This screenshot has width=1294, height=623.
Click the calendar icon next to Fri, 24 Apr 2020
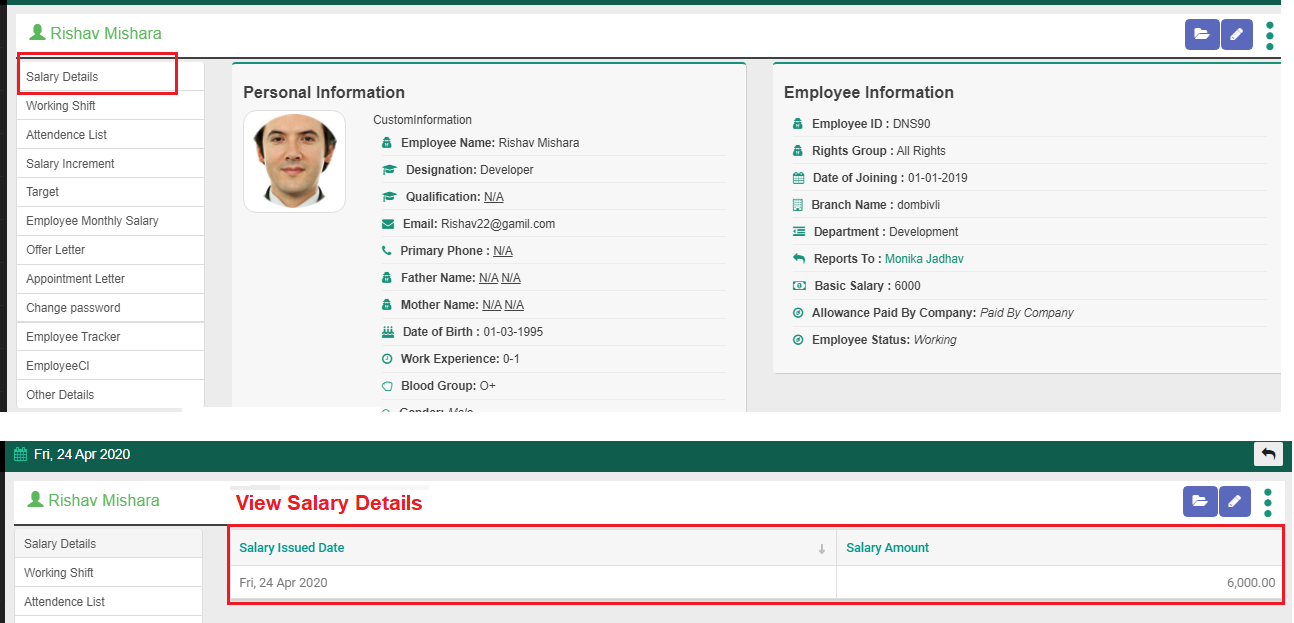coord(20,454)
